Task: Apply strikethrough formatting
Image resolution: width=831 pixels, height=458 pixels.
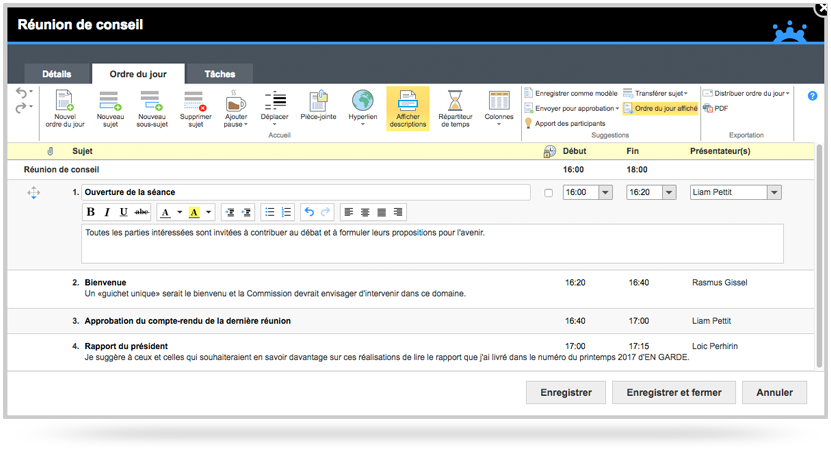Action: [142, 212]
